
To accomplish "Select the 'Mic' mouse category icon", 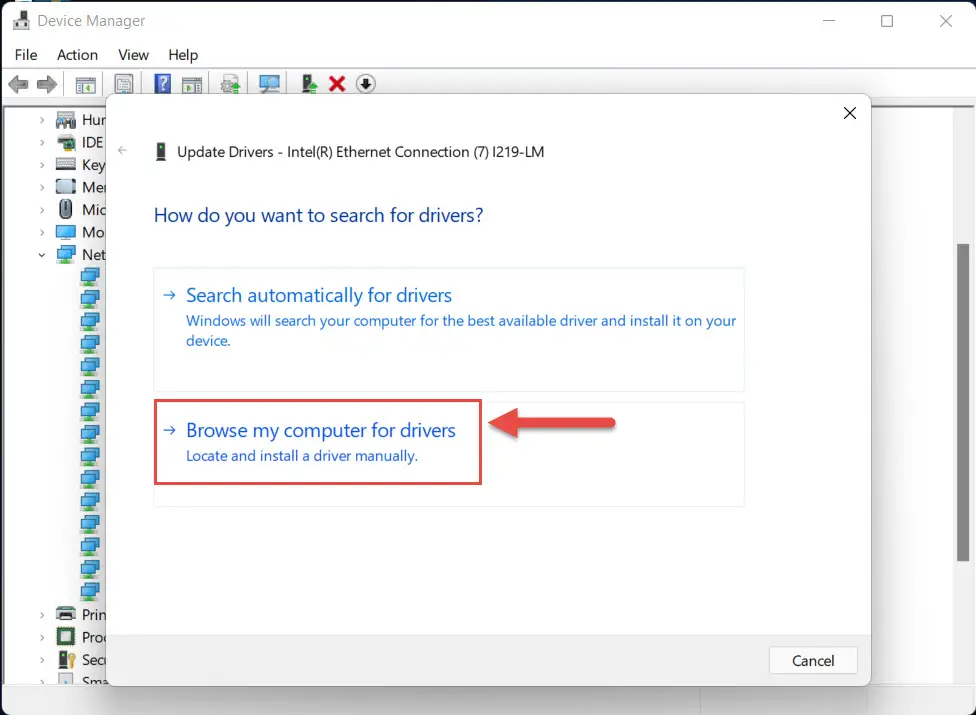I will pos(65,209).
